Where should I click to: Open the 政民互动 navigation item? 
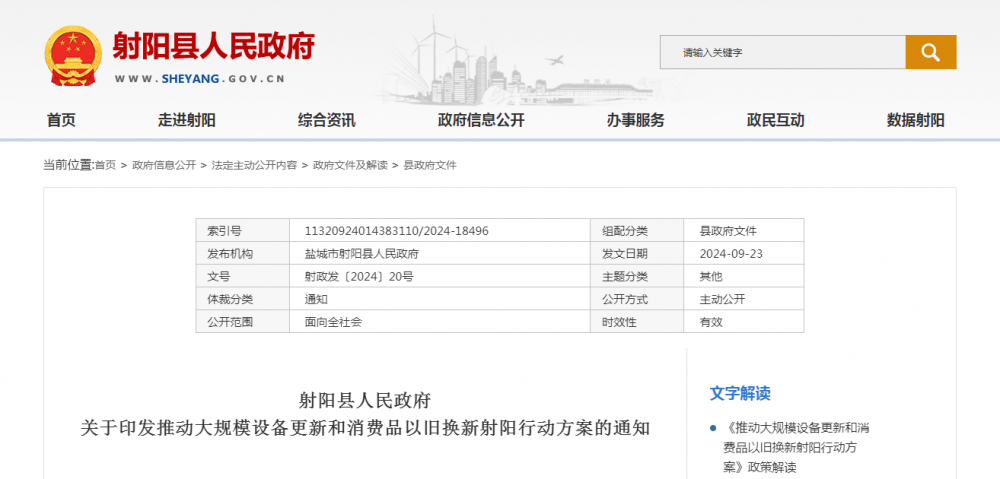tap(776, 120)
